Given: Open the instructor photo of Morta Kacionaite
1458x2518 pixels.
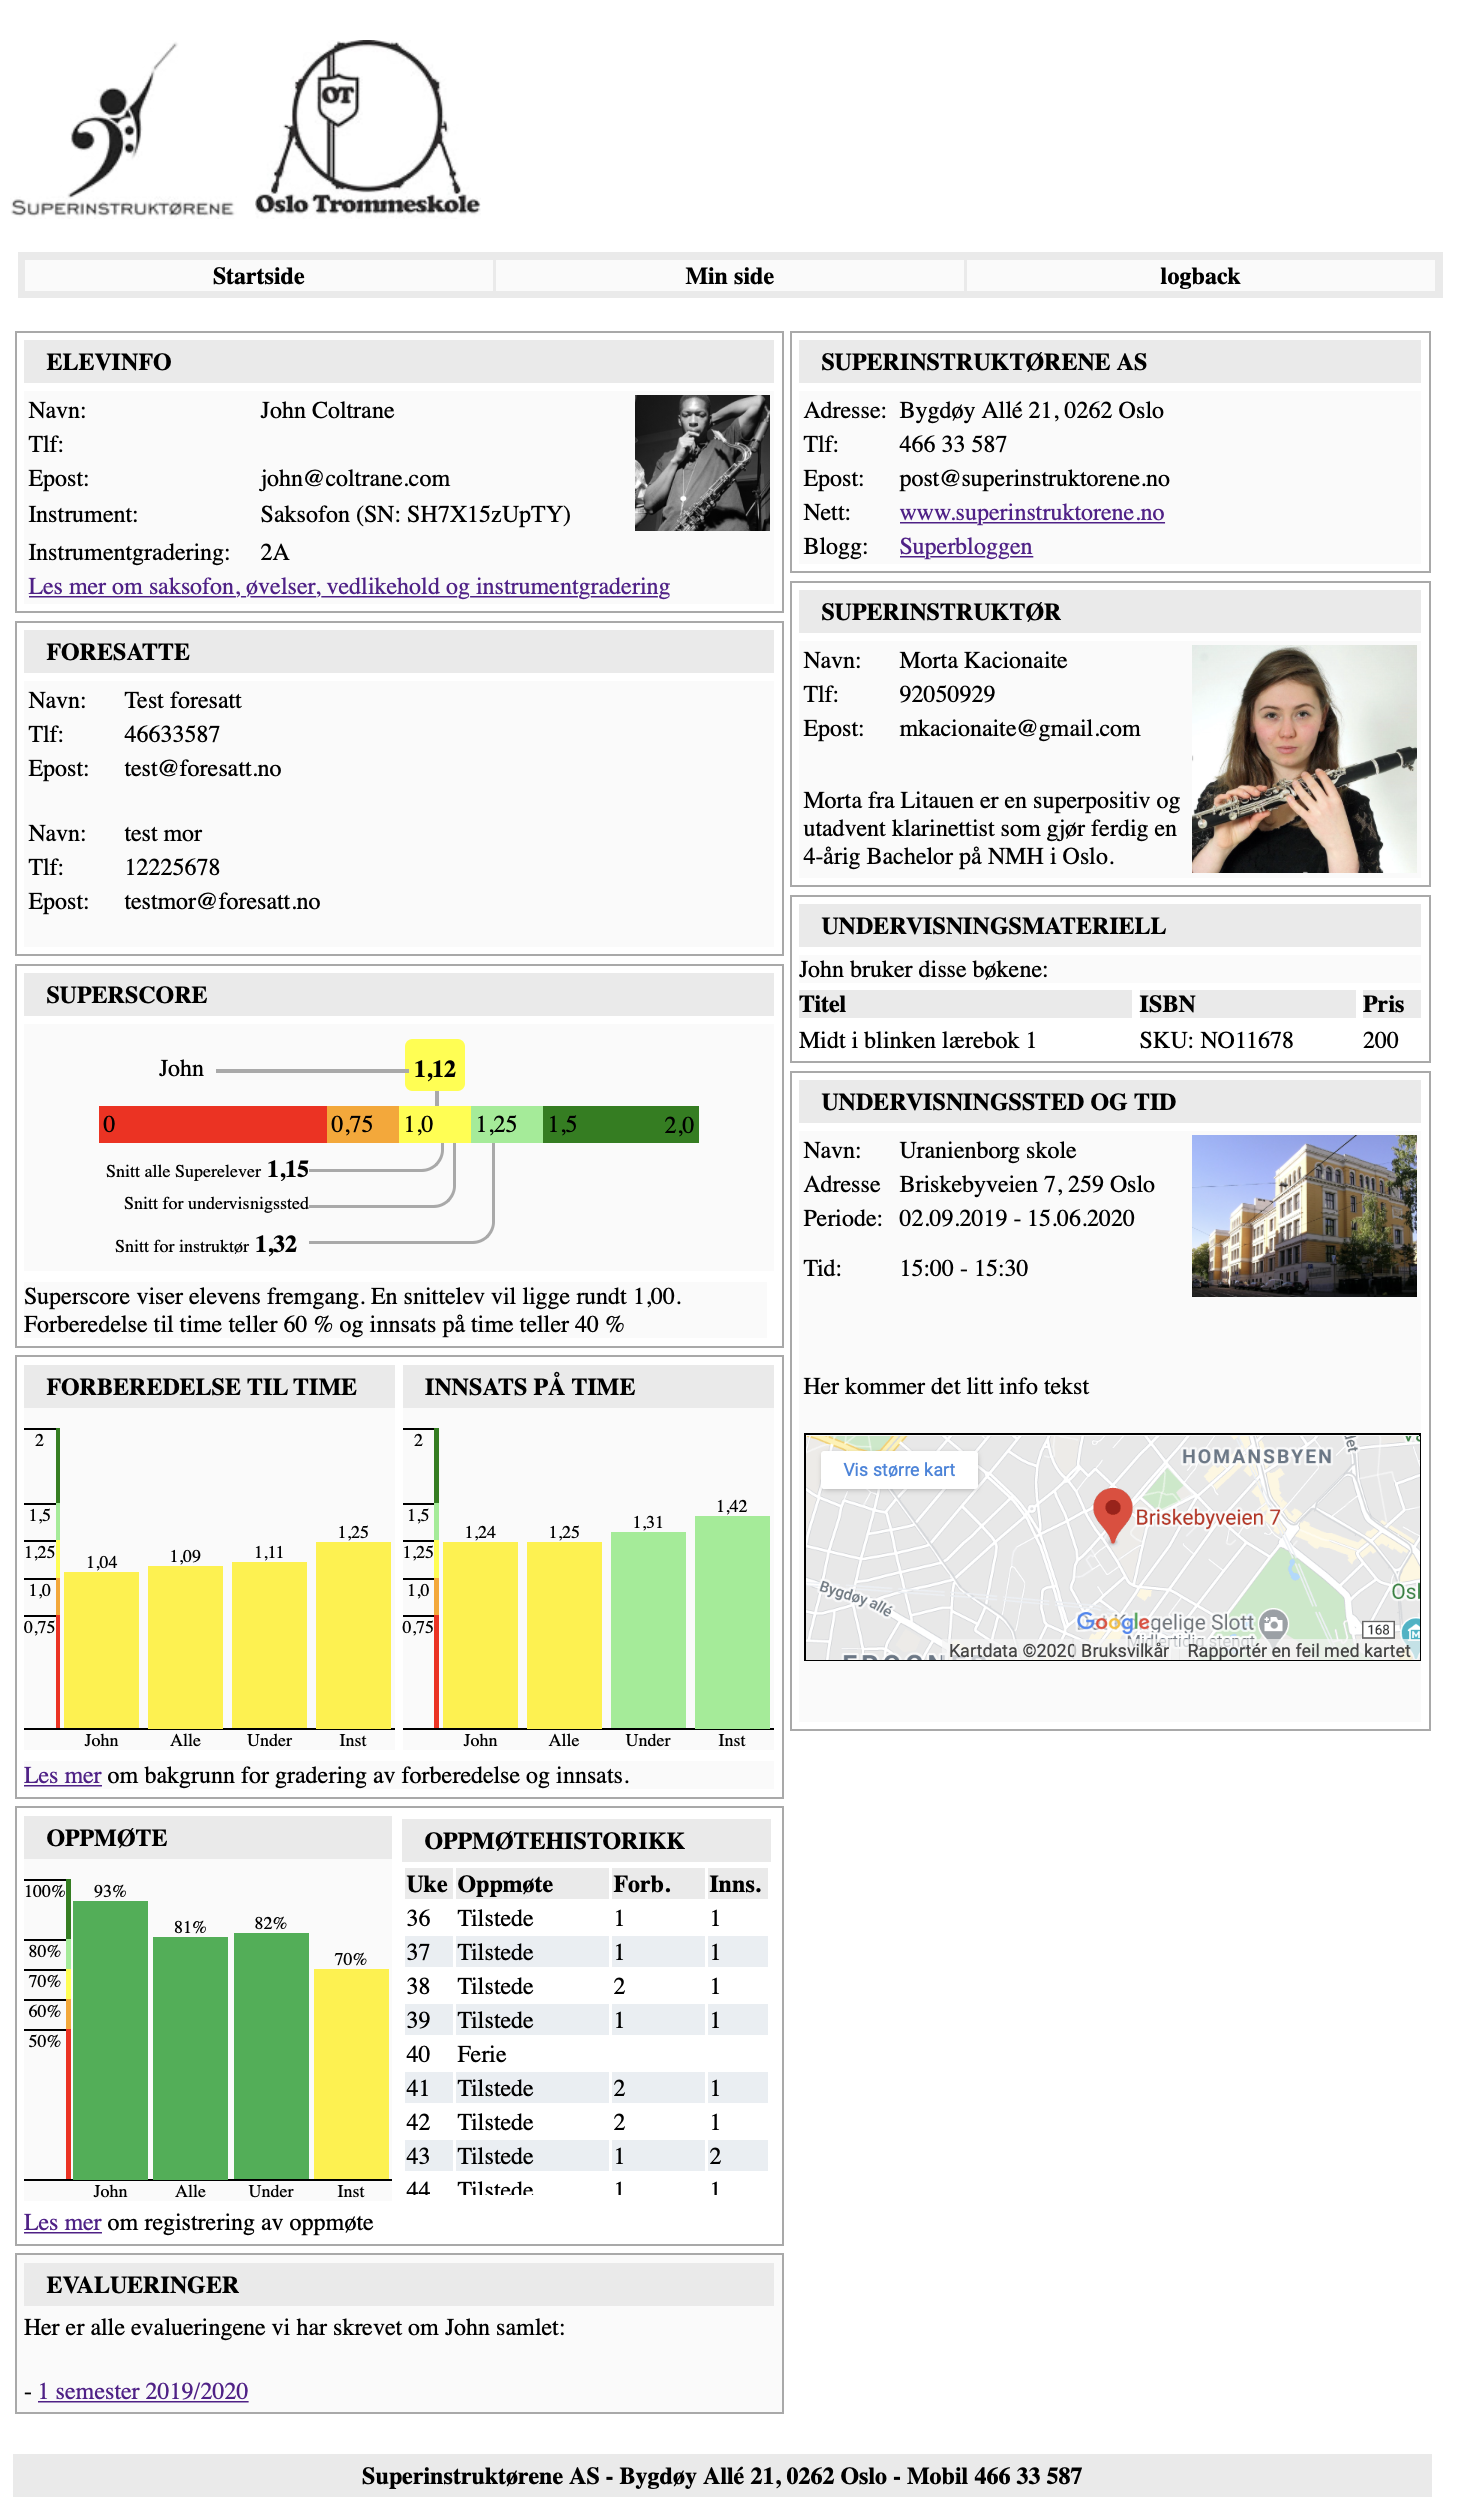Looking at the screenshot, I should tap(1303, 759).
